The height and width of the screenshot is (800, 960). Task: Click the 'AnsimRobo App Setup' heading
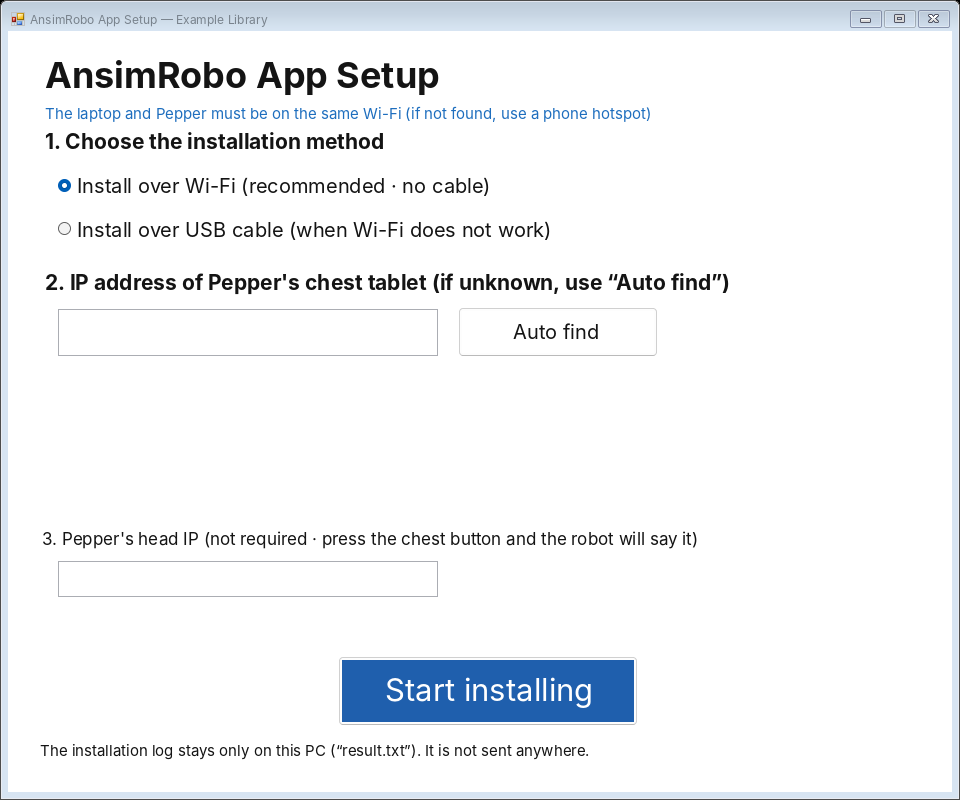242,75
